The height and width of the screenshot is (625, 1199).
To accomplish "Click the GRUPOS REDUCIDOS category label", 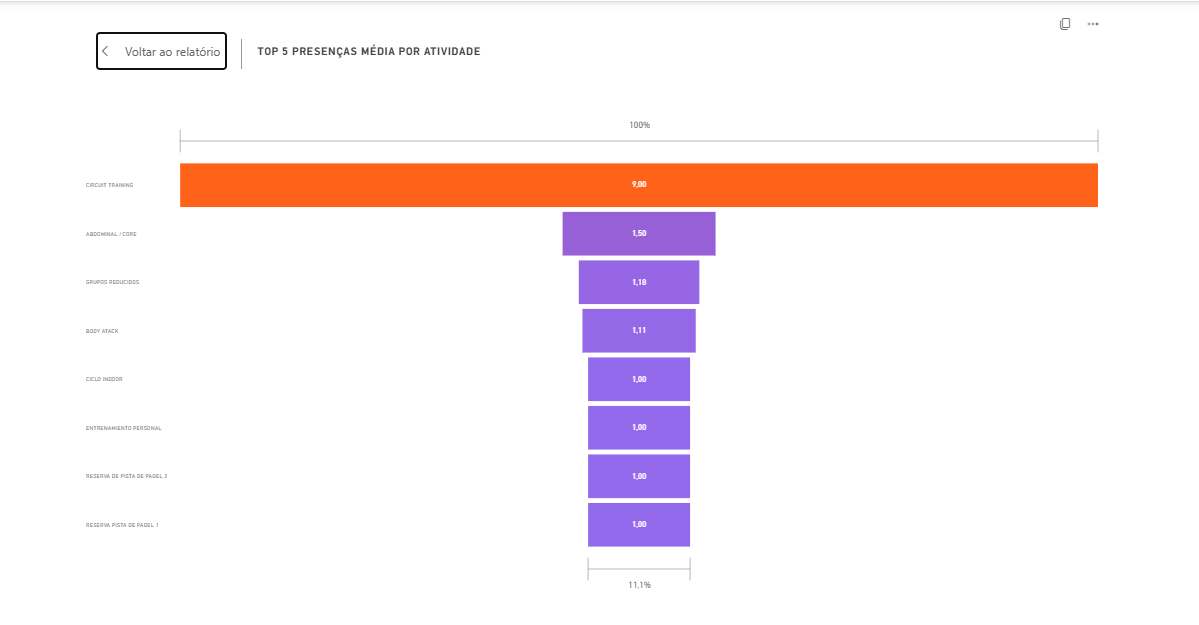I will coord(112,282).
